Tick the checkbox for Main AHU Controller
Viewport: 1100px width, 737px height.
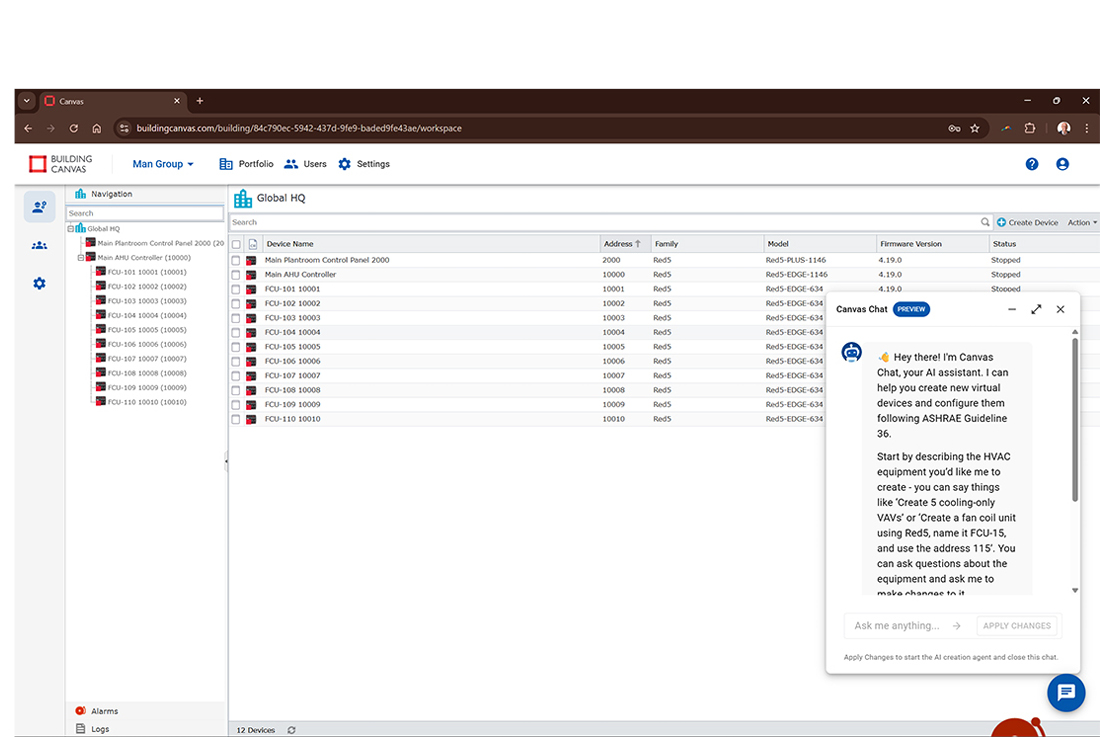coord(236,275)
